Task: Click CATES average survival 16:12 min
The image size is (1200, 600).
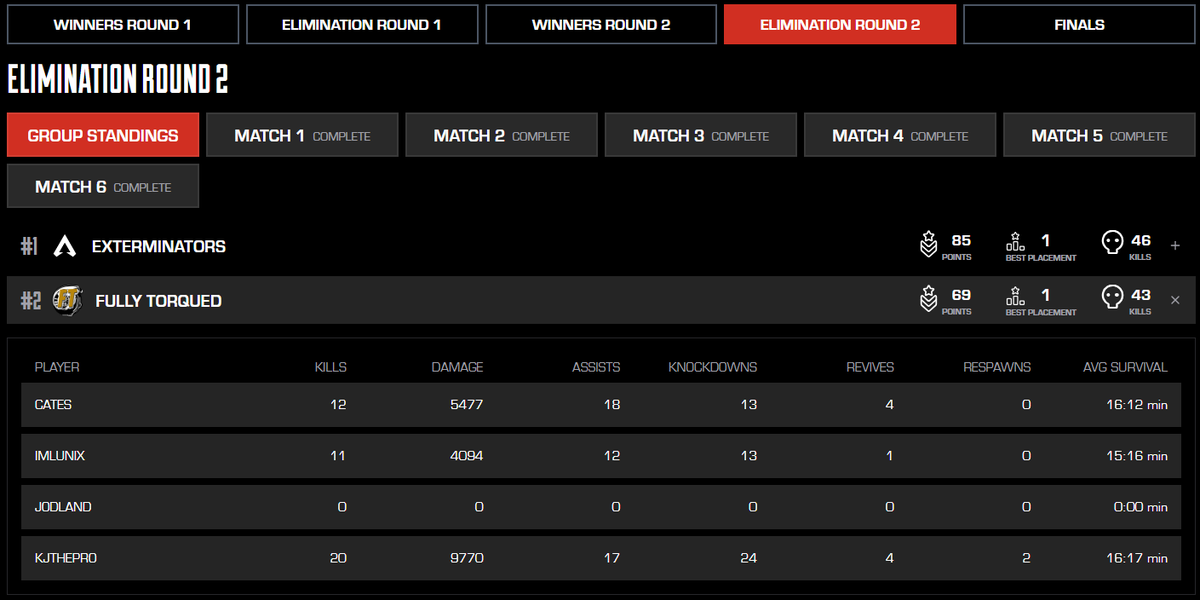Action: [1139, 405]
